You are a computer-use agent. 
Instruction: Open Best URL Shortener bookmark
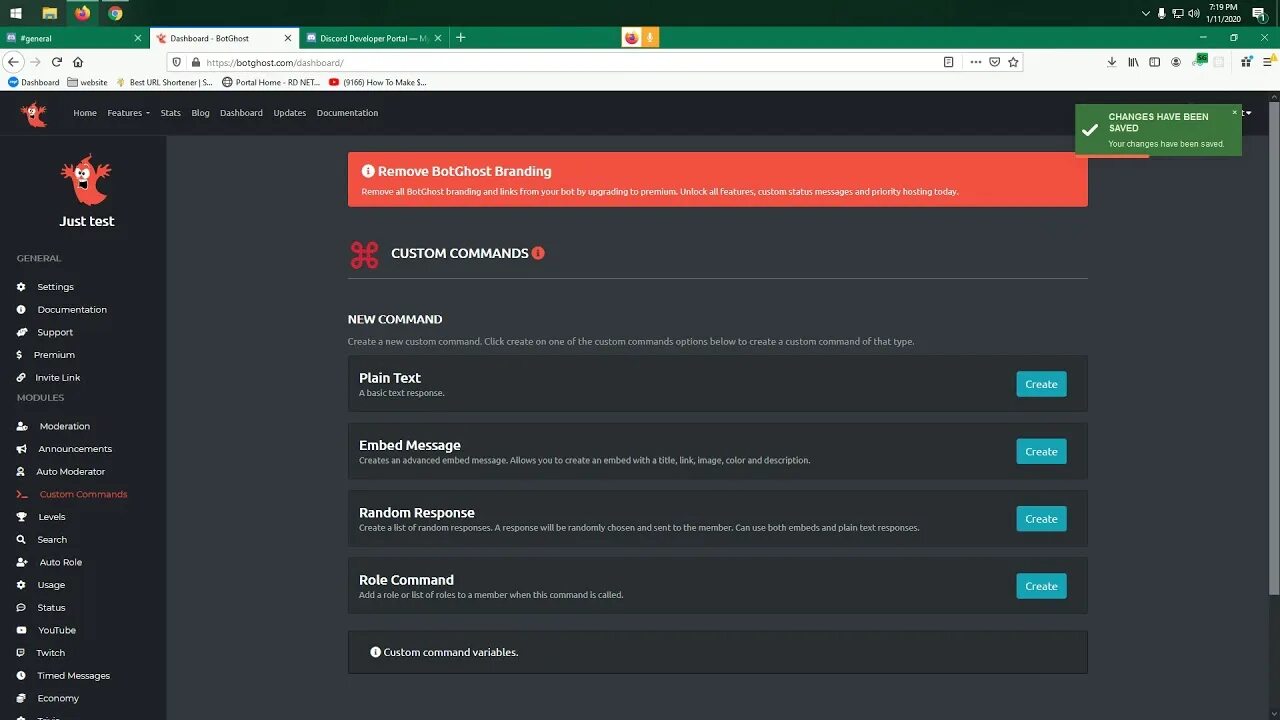click(x=165, y=82)
